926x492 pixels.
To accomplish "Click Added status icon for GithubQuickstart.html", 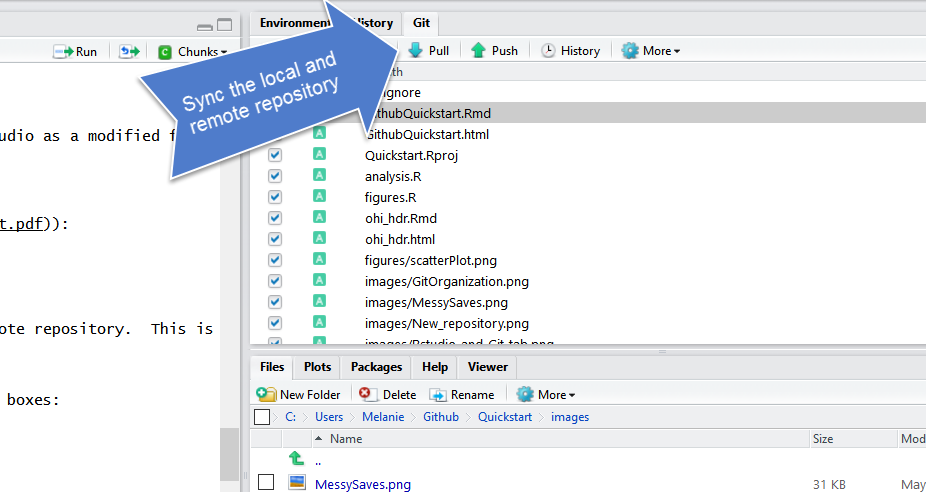I will tap(319, 133).
